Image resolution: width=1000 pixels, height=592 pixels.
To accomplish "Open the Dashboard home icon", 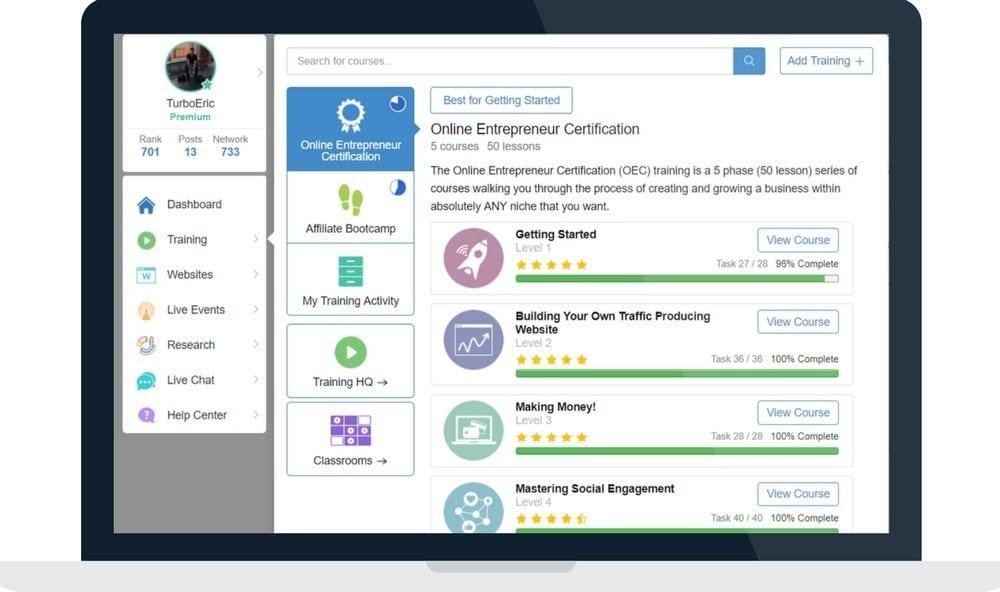I will coord(146,205).
